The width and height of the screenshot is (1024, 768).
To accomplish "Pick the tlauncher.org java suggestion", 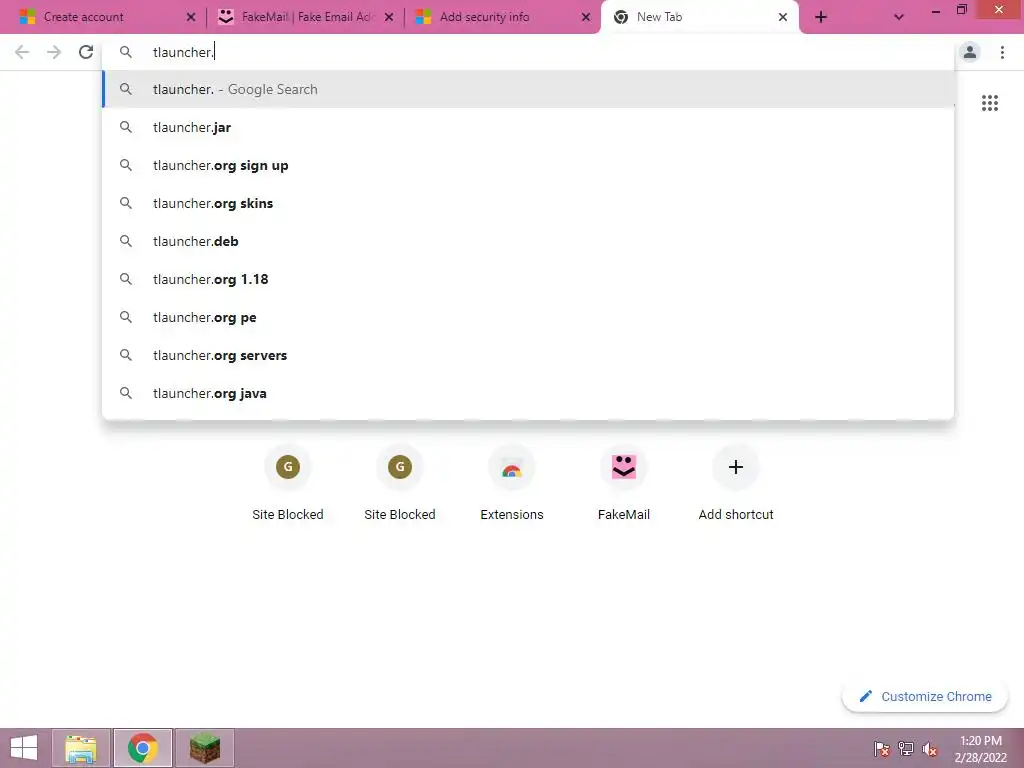I will coord(528,393).
